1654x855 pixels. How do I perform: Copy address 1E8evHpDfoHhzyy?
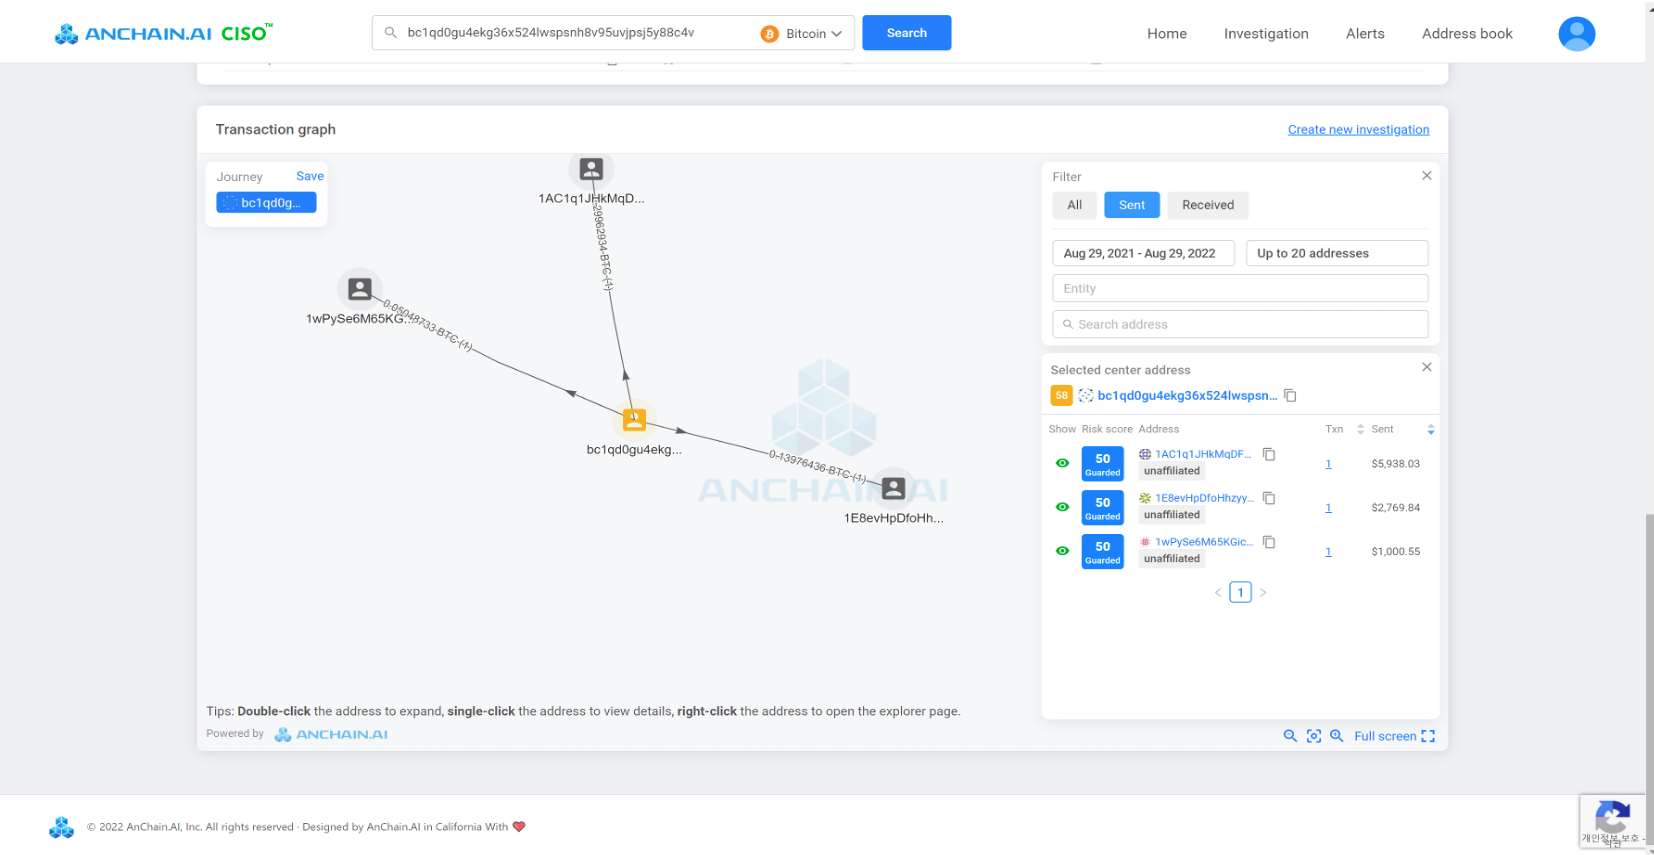tap(1269, 498)
